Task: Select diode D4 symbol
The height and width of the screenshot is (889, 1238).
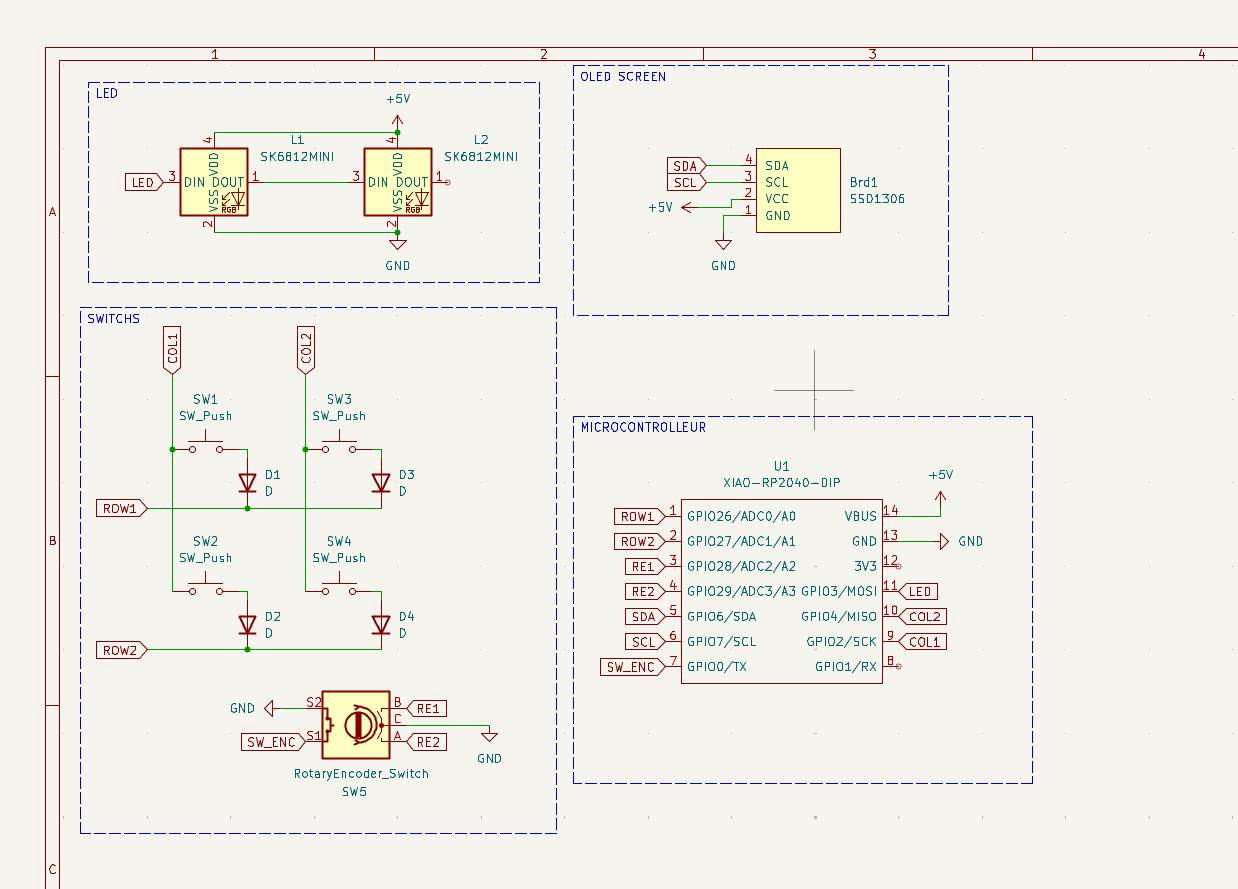Action: [x=380, y=625]
